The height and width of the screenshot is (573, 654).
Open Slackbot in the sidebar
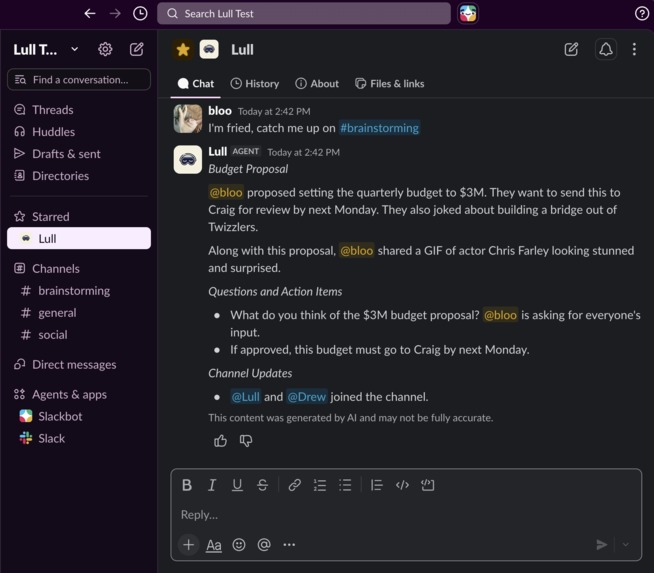60,417
